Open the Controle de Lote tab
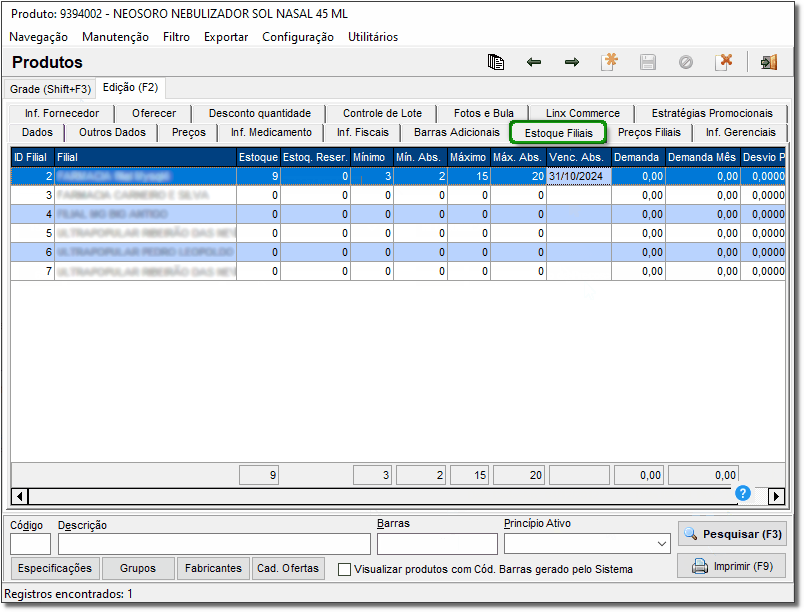Viewport: 804px width, 612px height. point(383,113)
